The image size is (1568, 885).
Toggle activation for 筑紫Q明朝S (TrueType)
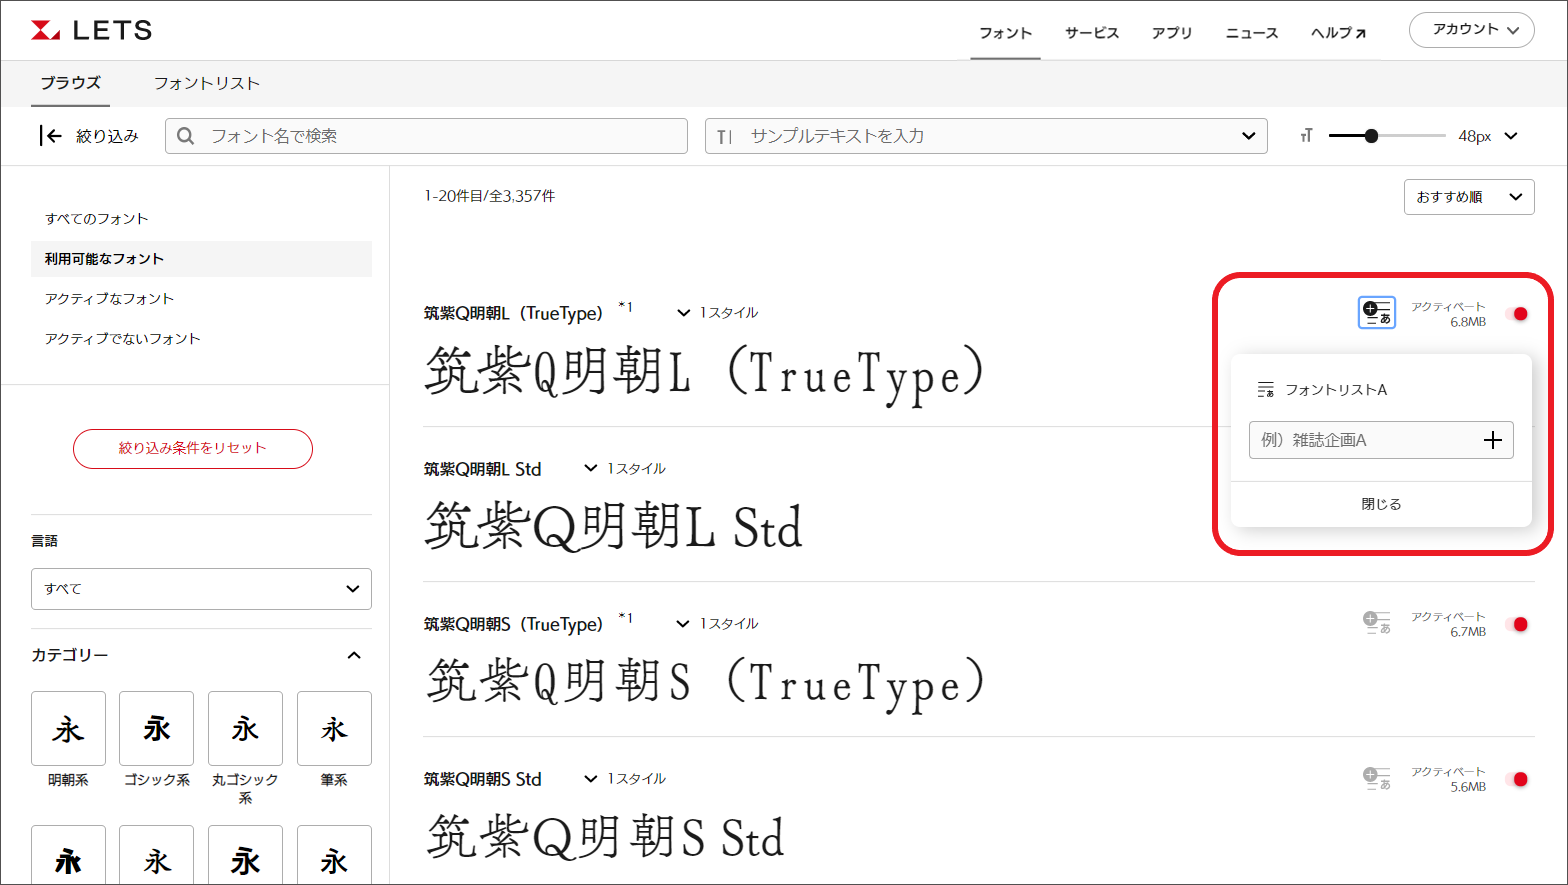[x=1518, y=624]
